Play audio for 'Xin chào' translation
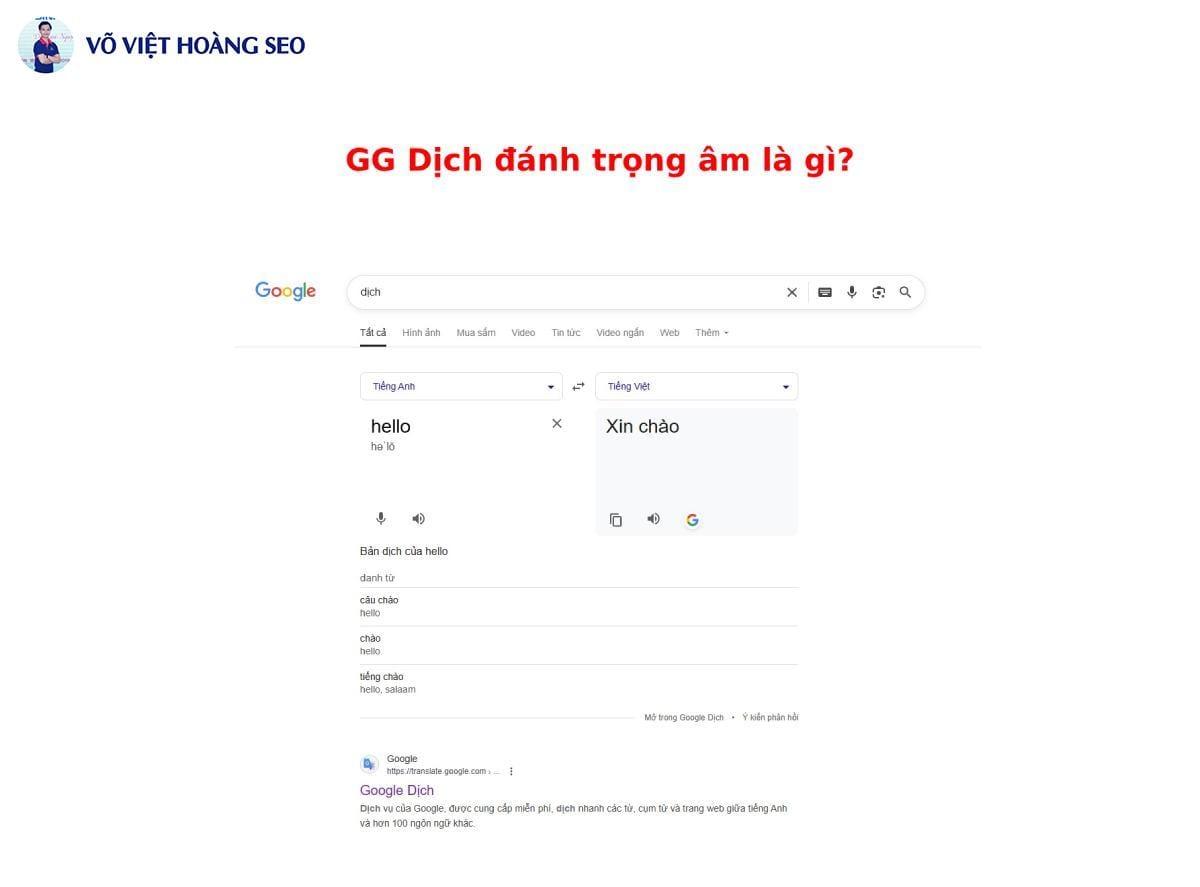 [x=653, y=518]
